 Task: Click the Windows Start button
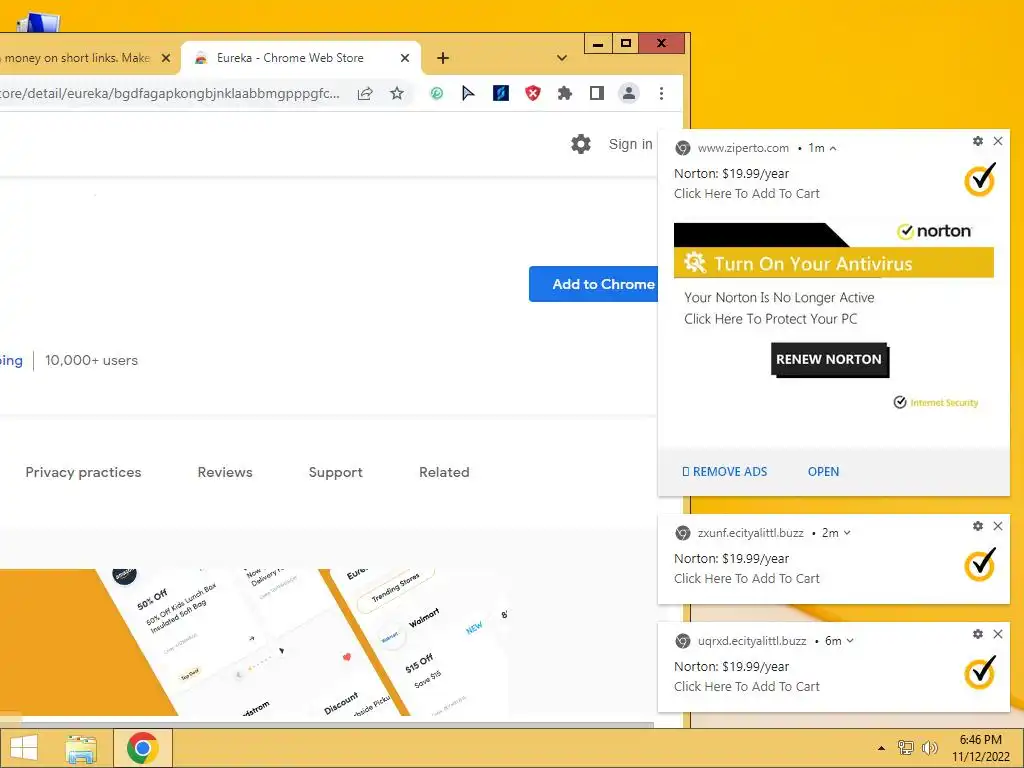click(x=24, y=748)
